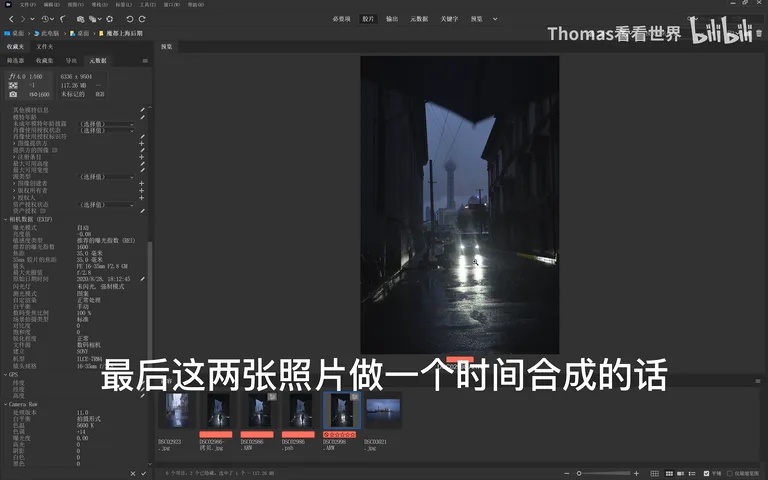Edit 模特年龄 with pencil icon
Screen dimensions: 768x480
[x=142, y=117]
